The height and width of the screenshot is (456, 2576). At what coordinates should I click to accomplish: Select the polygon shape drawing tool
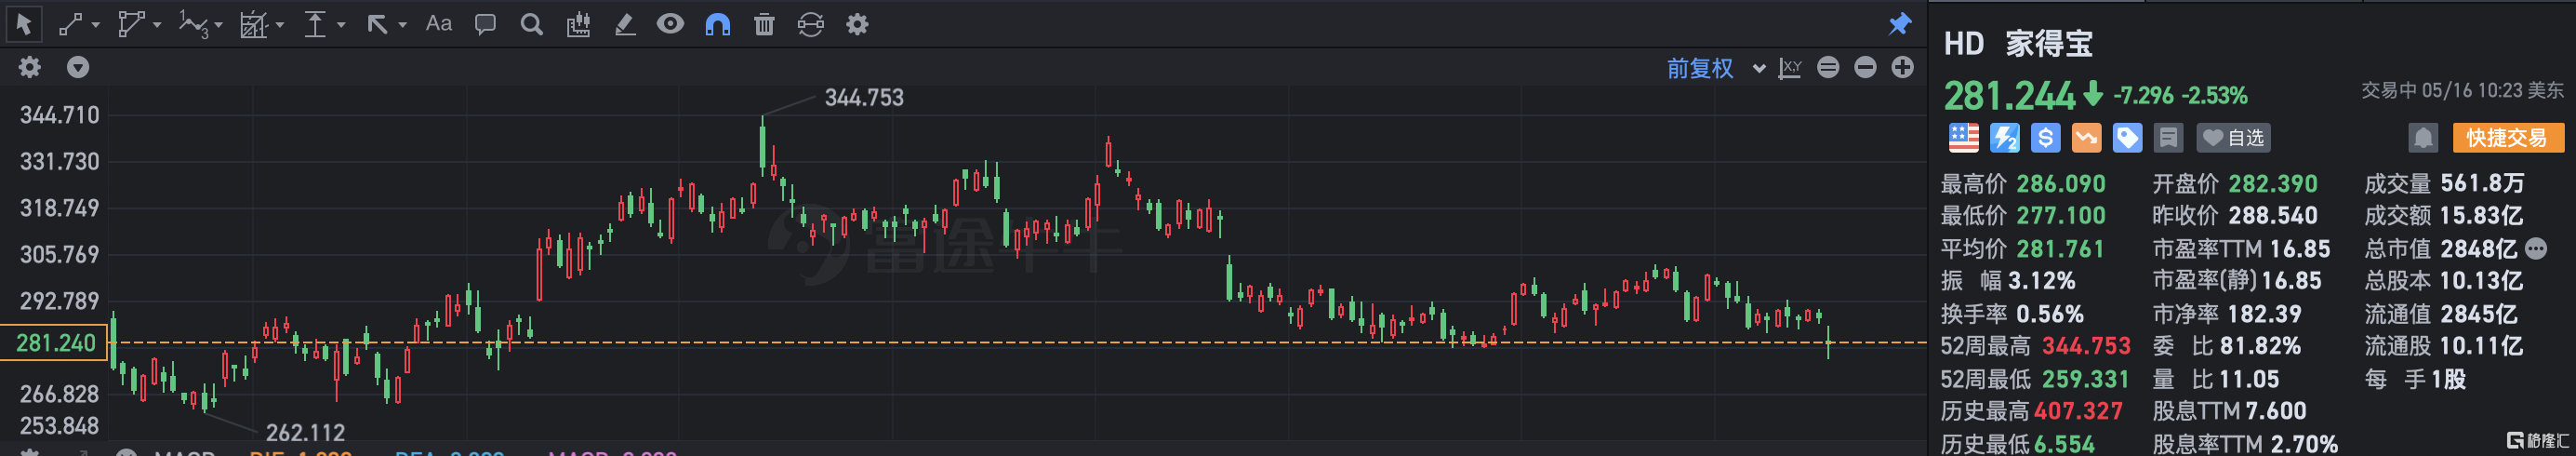tap(130, 24)
